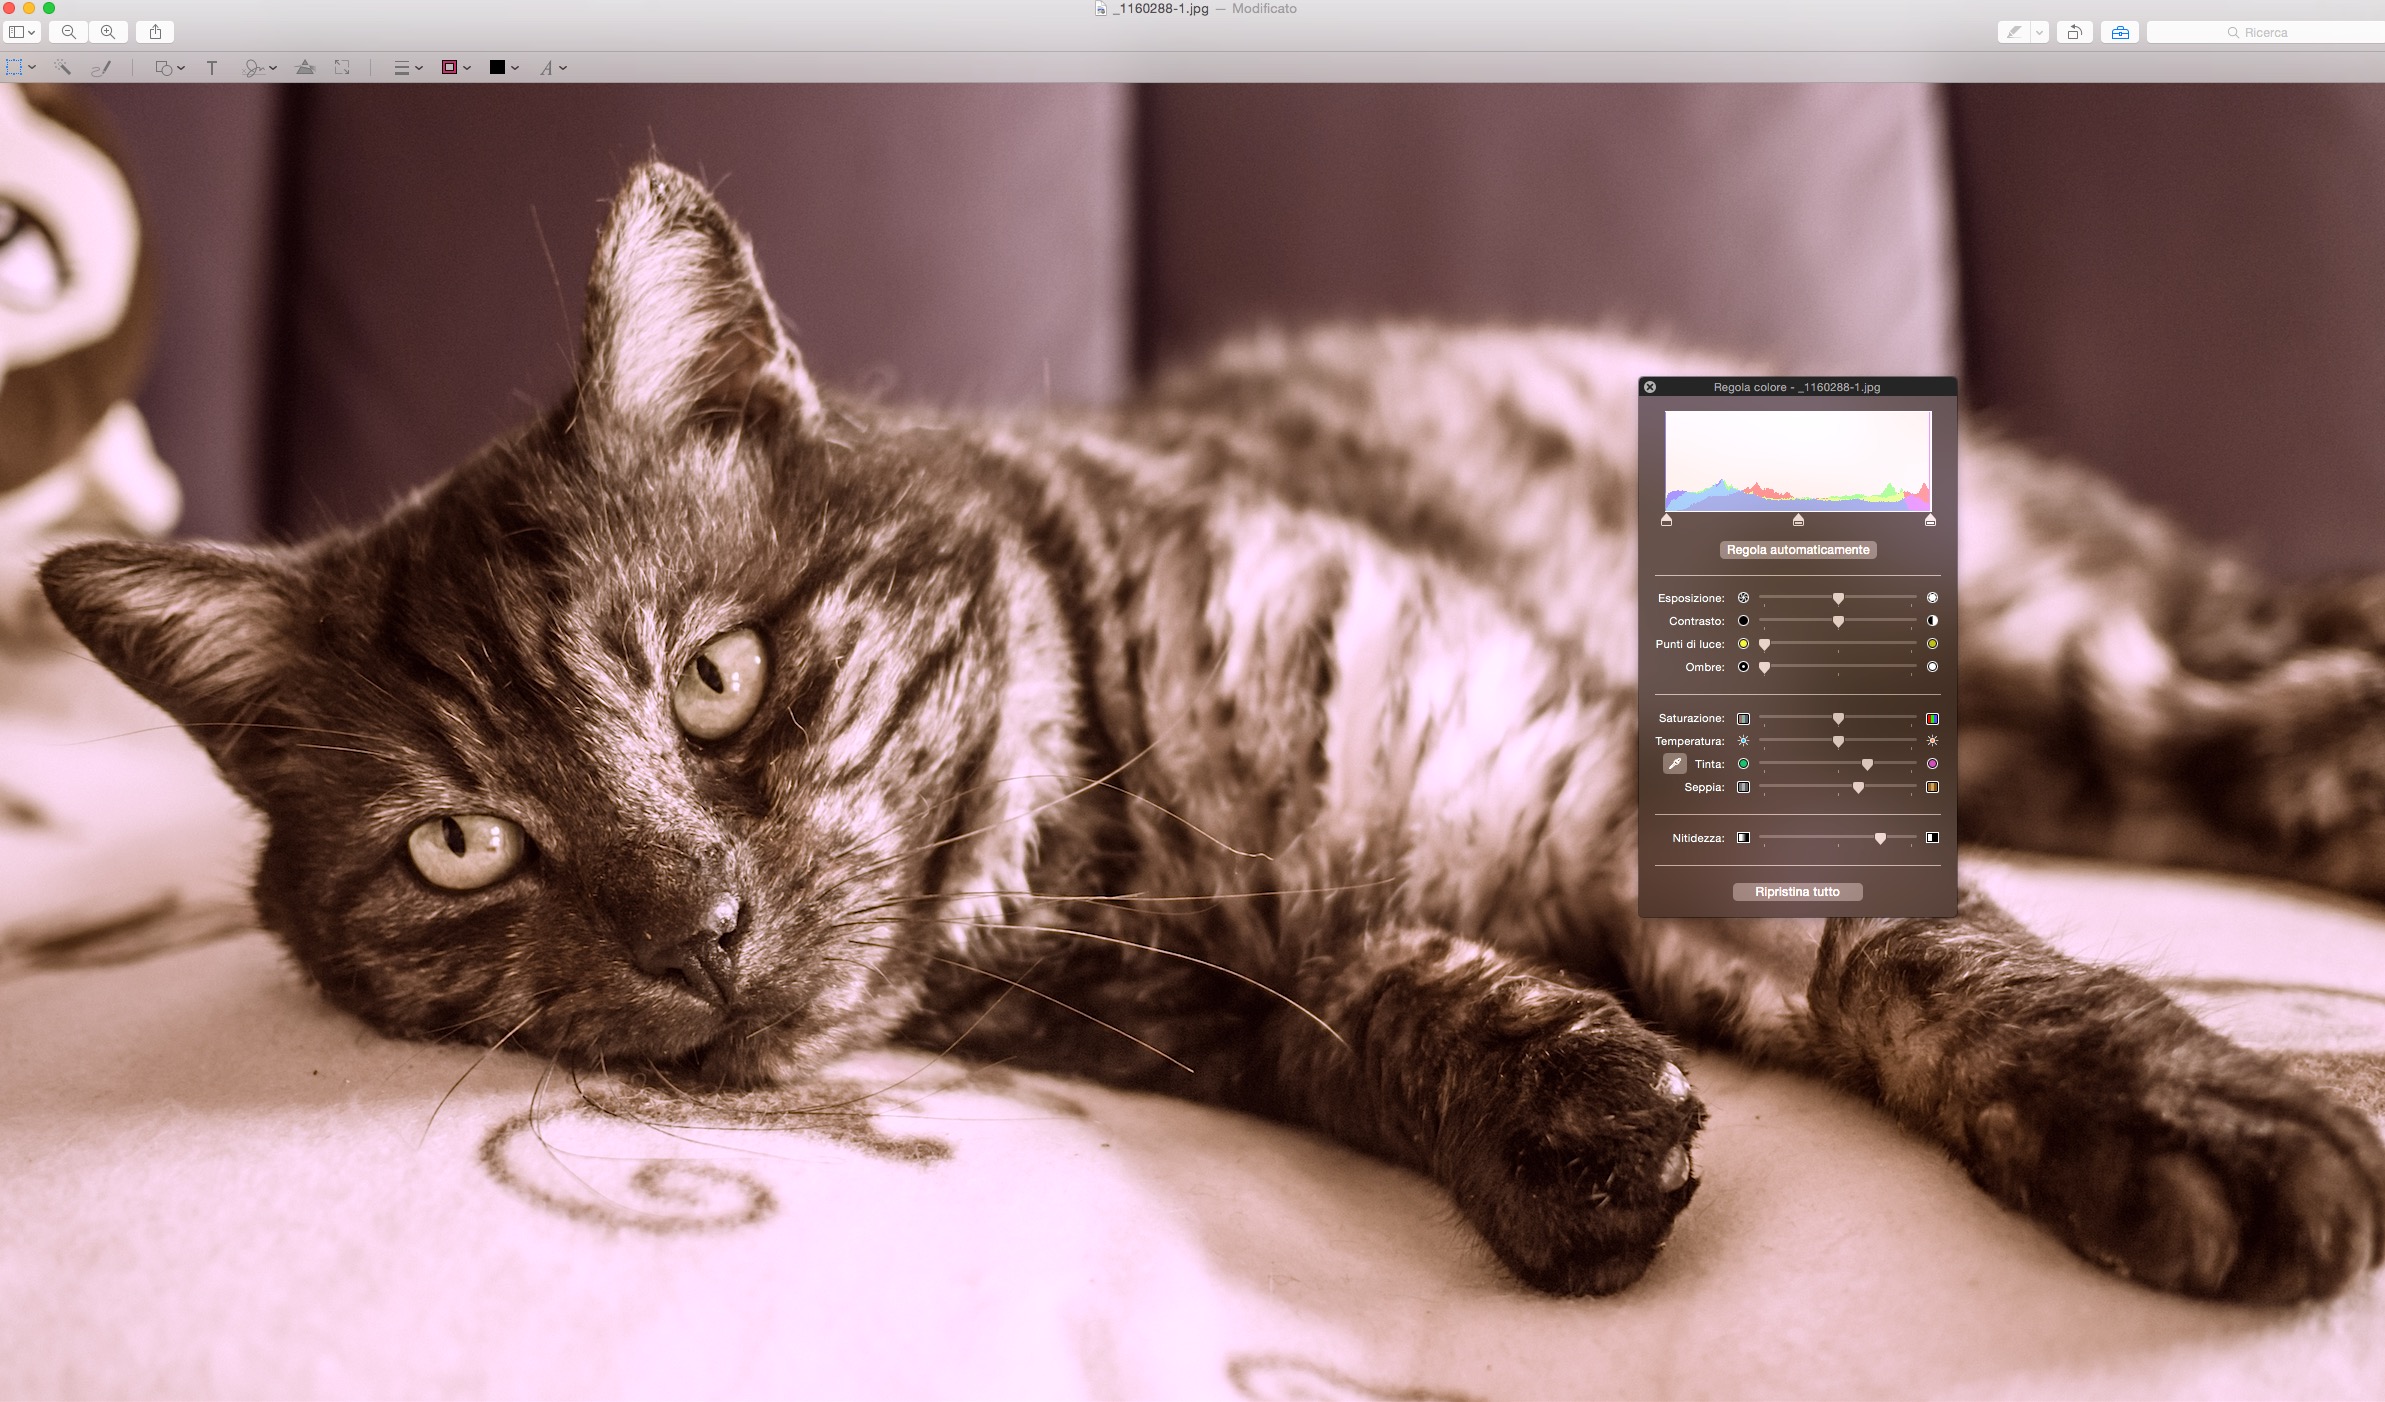Screen dimensions: 2385x1402
Task: Click the Instant Alpha magic wand tool
Action: (62, 68)
